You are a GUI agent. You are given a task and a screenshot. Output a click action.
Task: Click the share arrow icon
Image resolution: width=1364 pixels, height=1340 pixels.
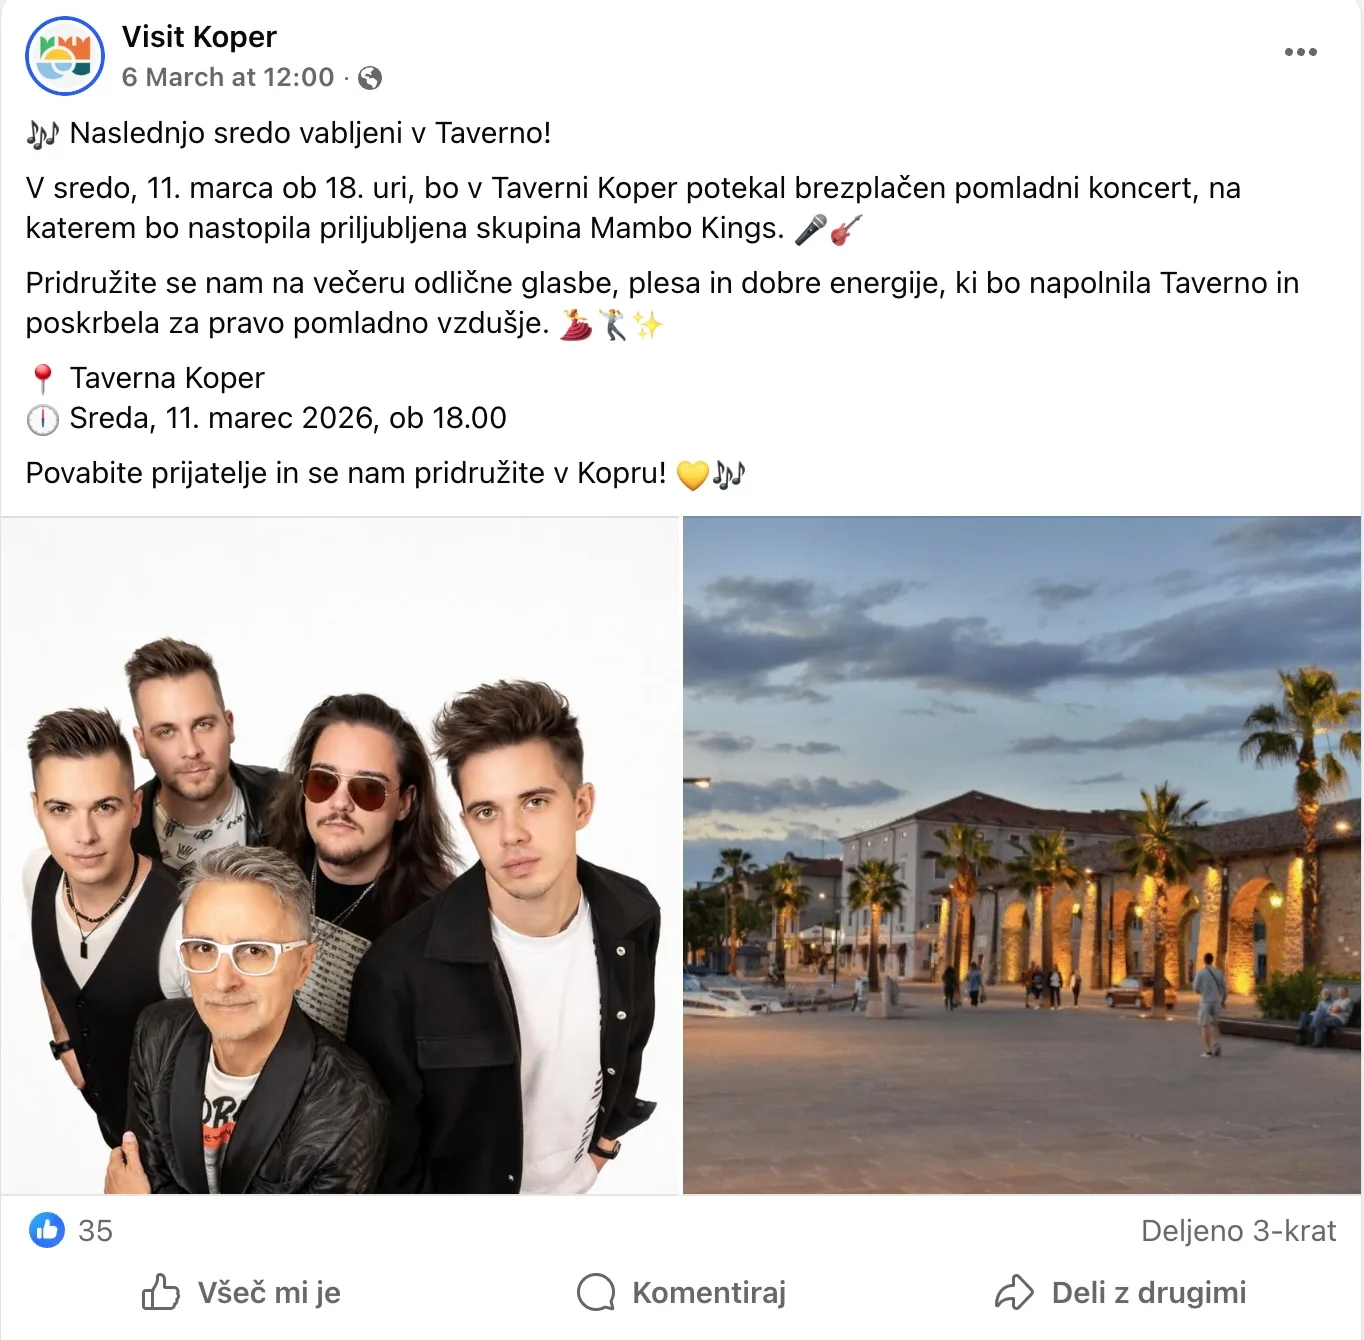click(x=1014, y=1292)
